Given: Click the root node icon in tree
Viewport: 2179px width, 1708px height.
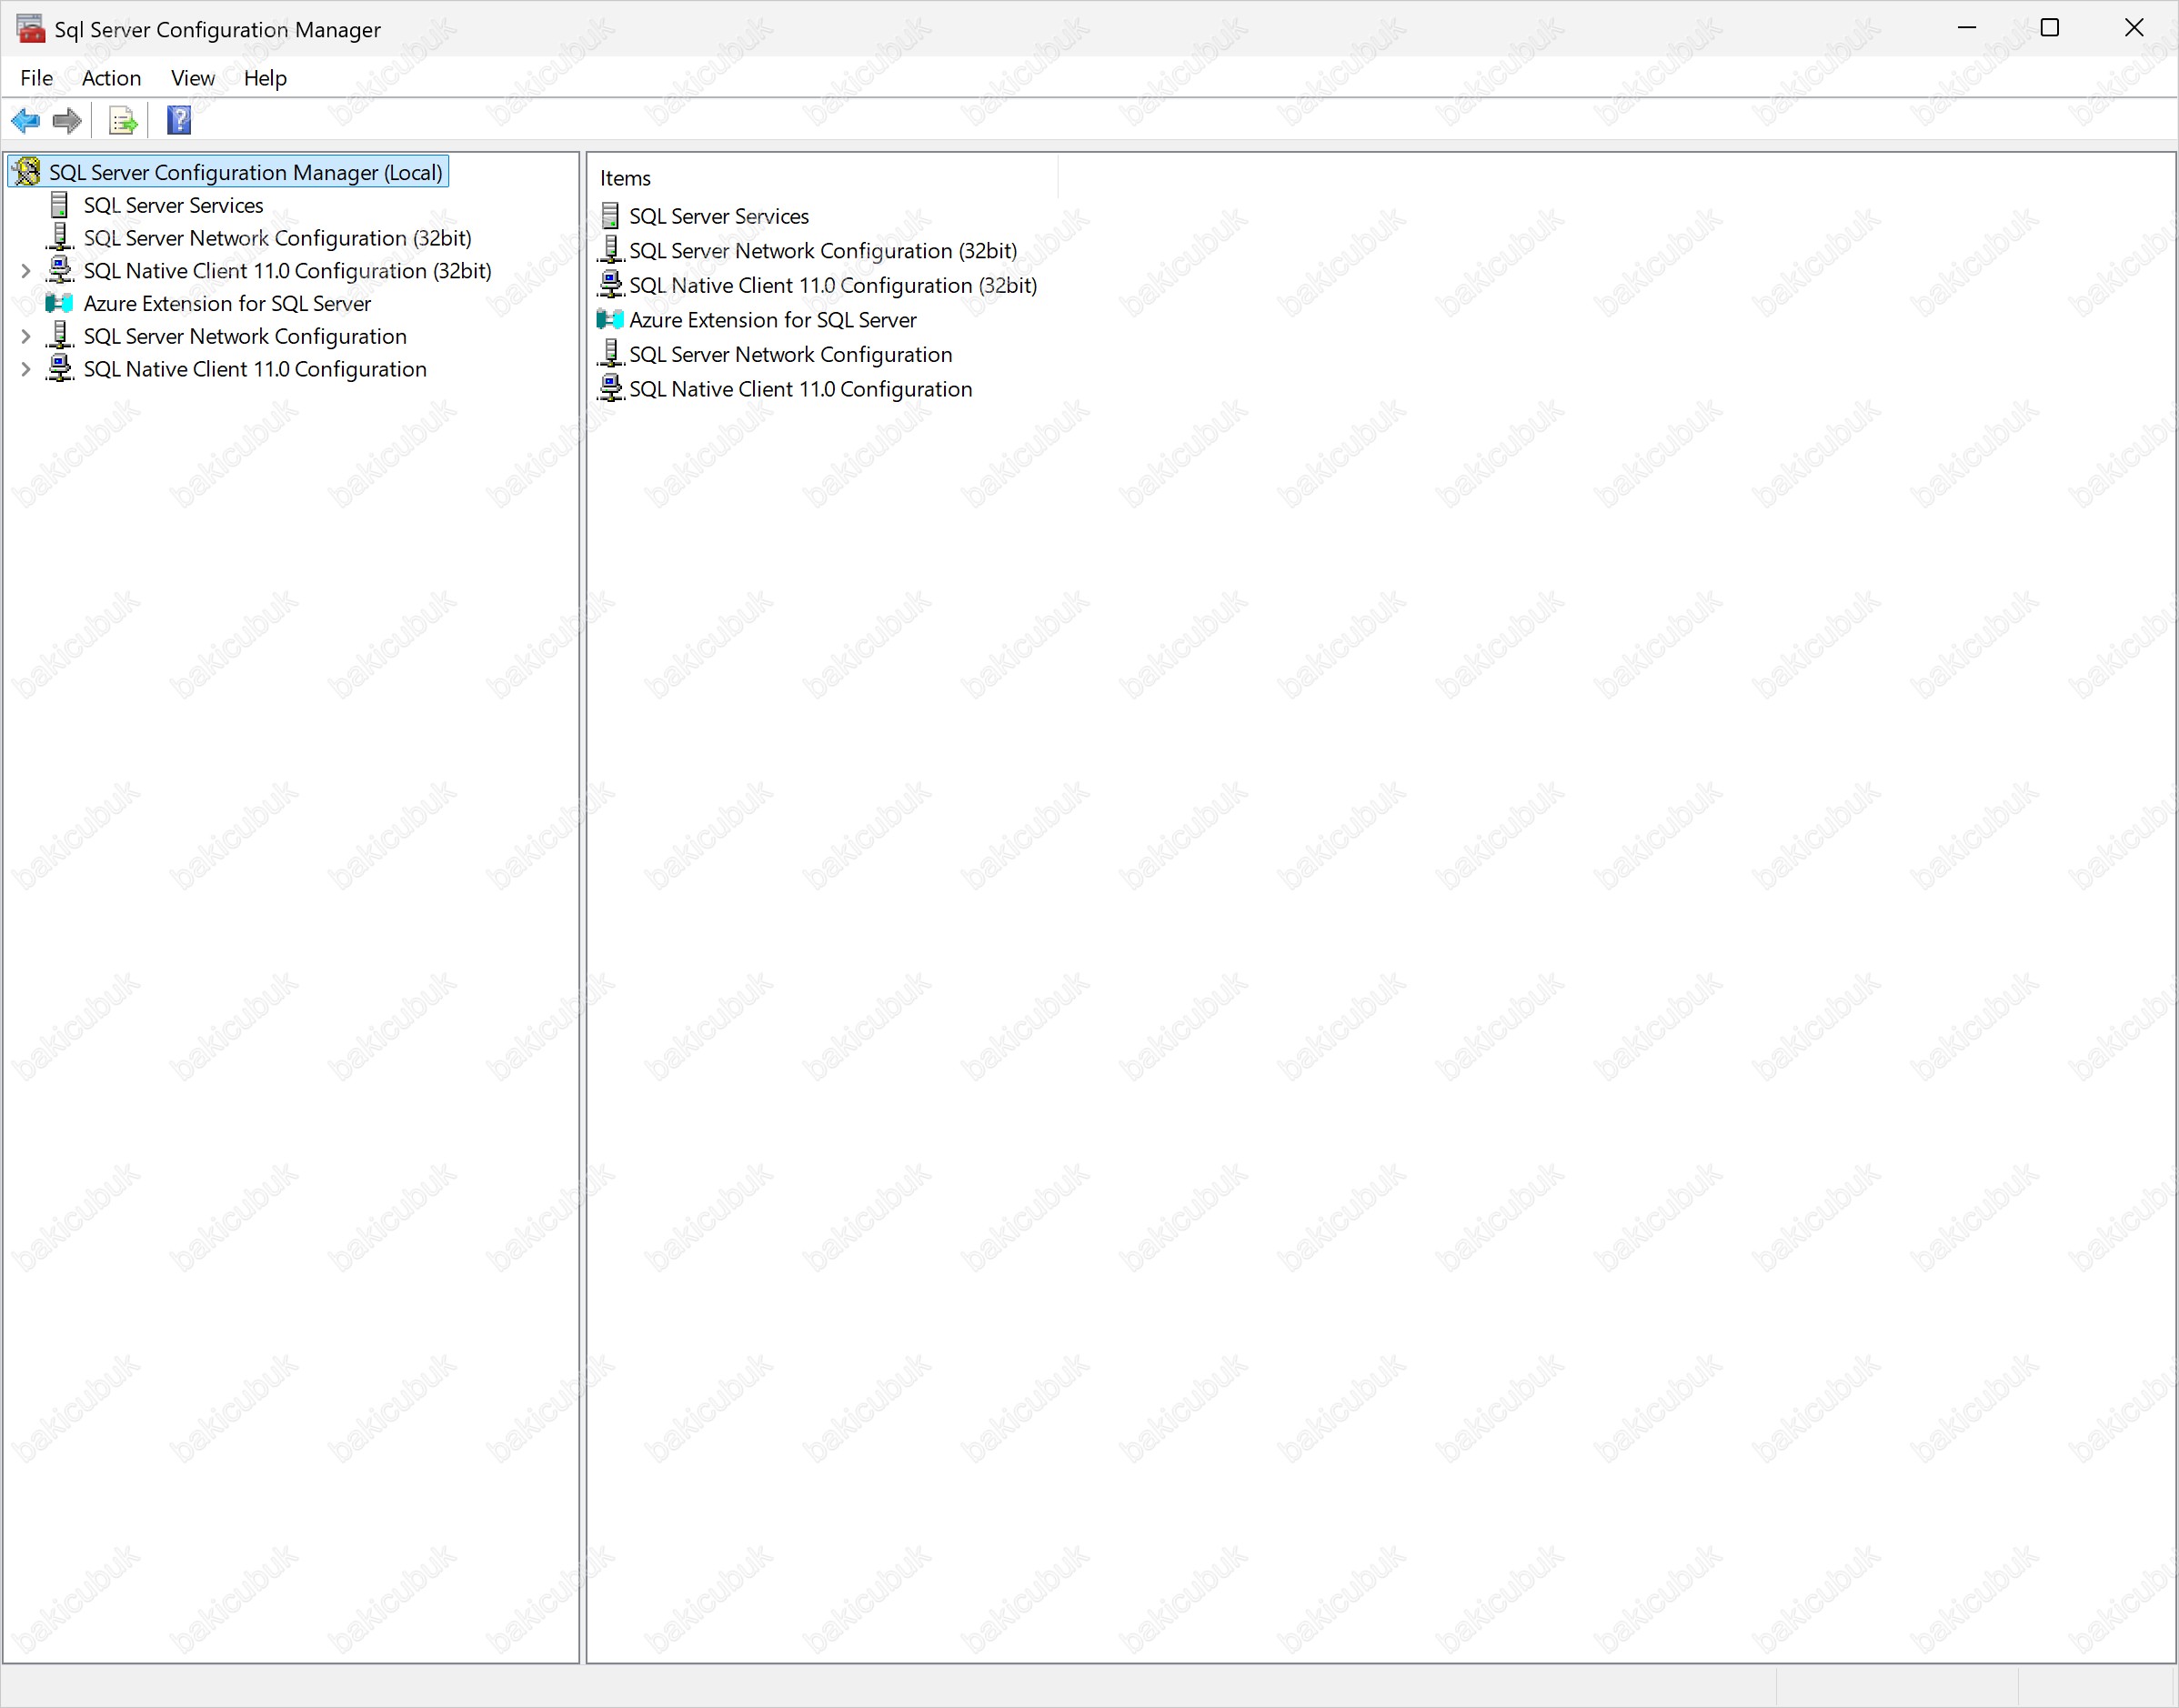Looking at the screenshot, I should click(x=27, y=172).
